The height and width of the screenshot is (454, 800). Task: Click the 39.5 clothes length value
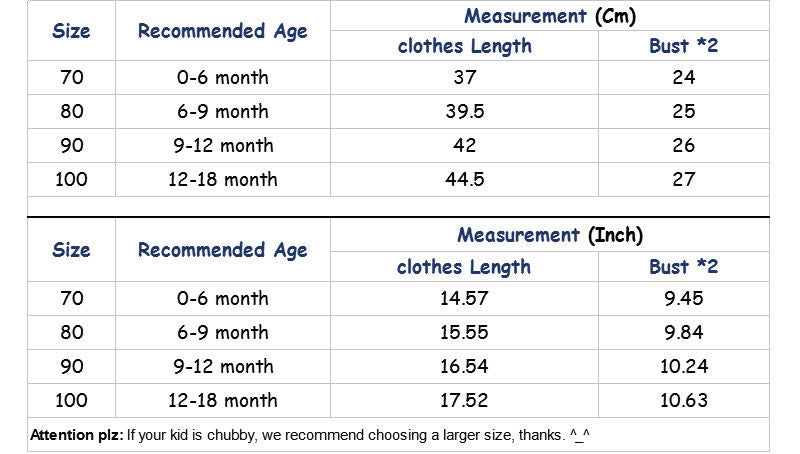464,111
